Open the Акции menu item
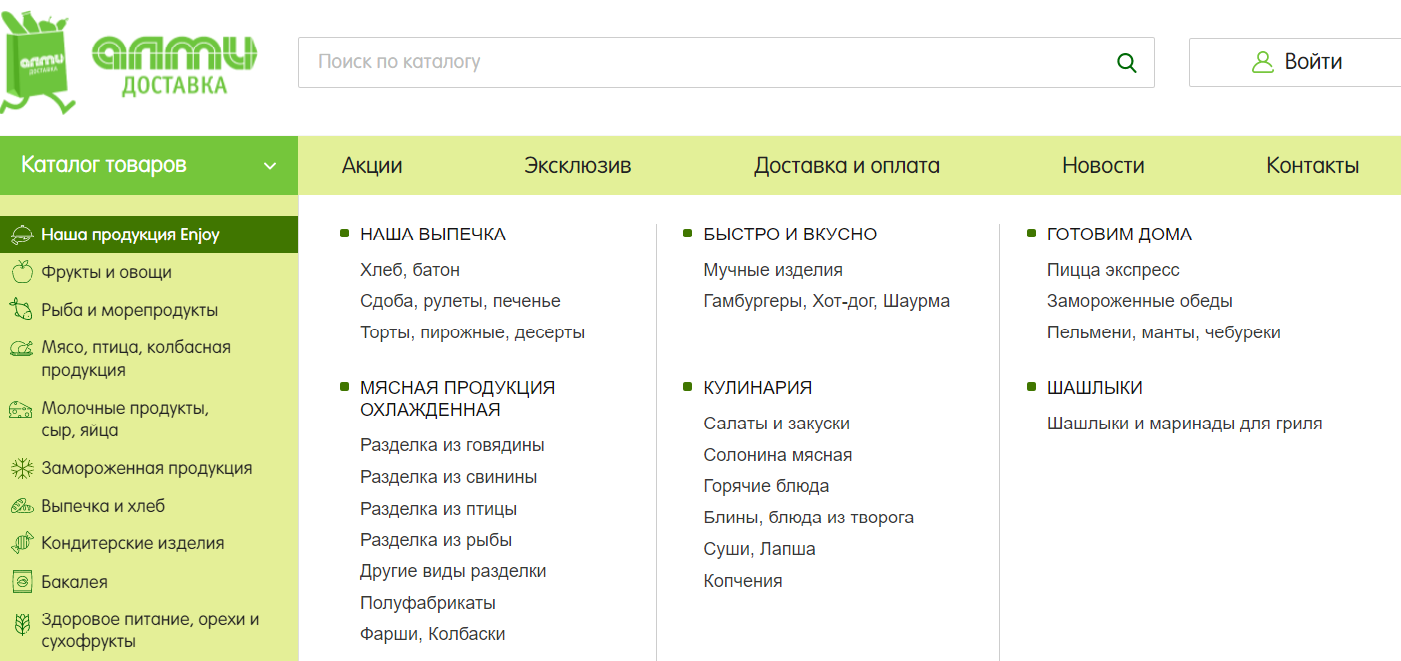The width and height of the screenshot is (1401, 661). point(372,166)
